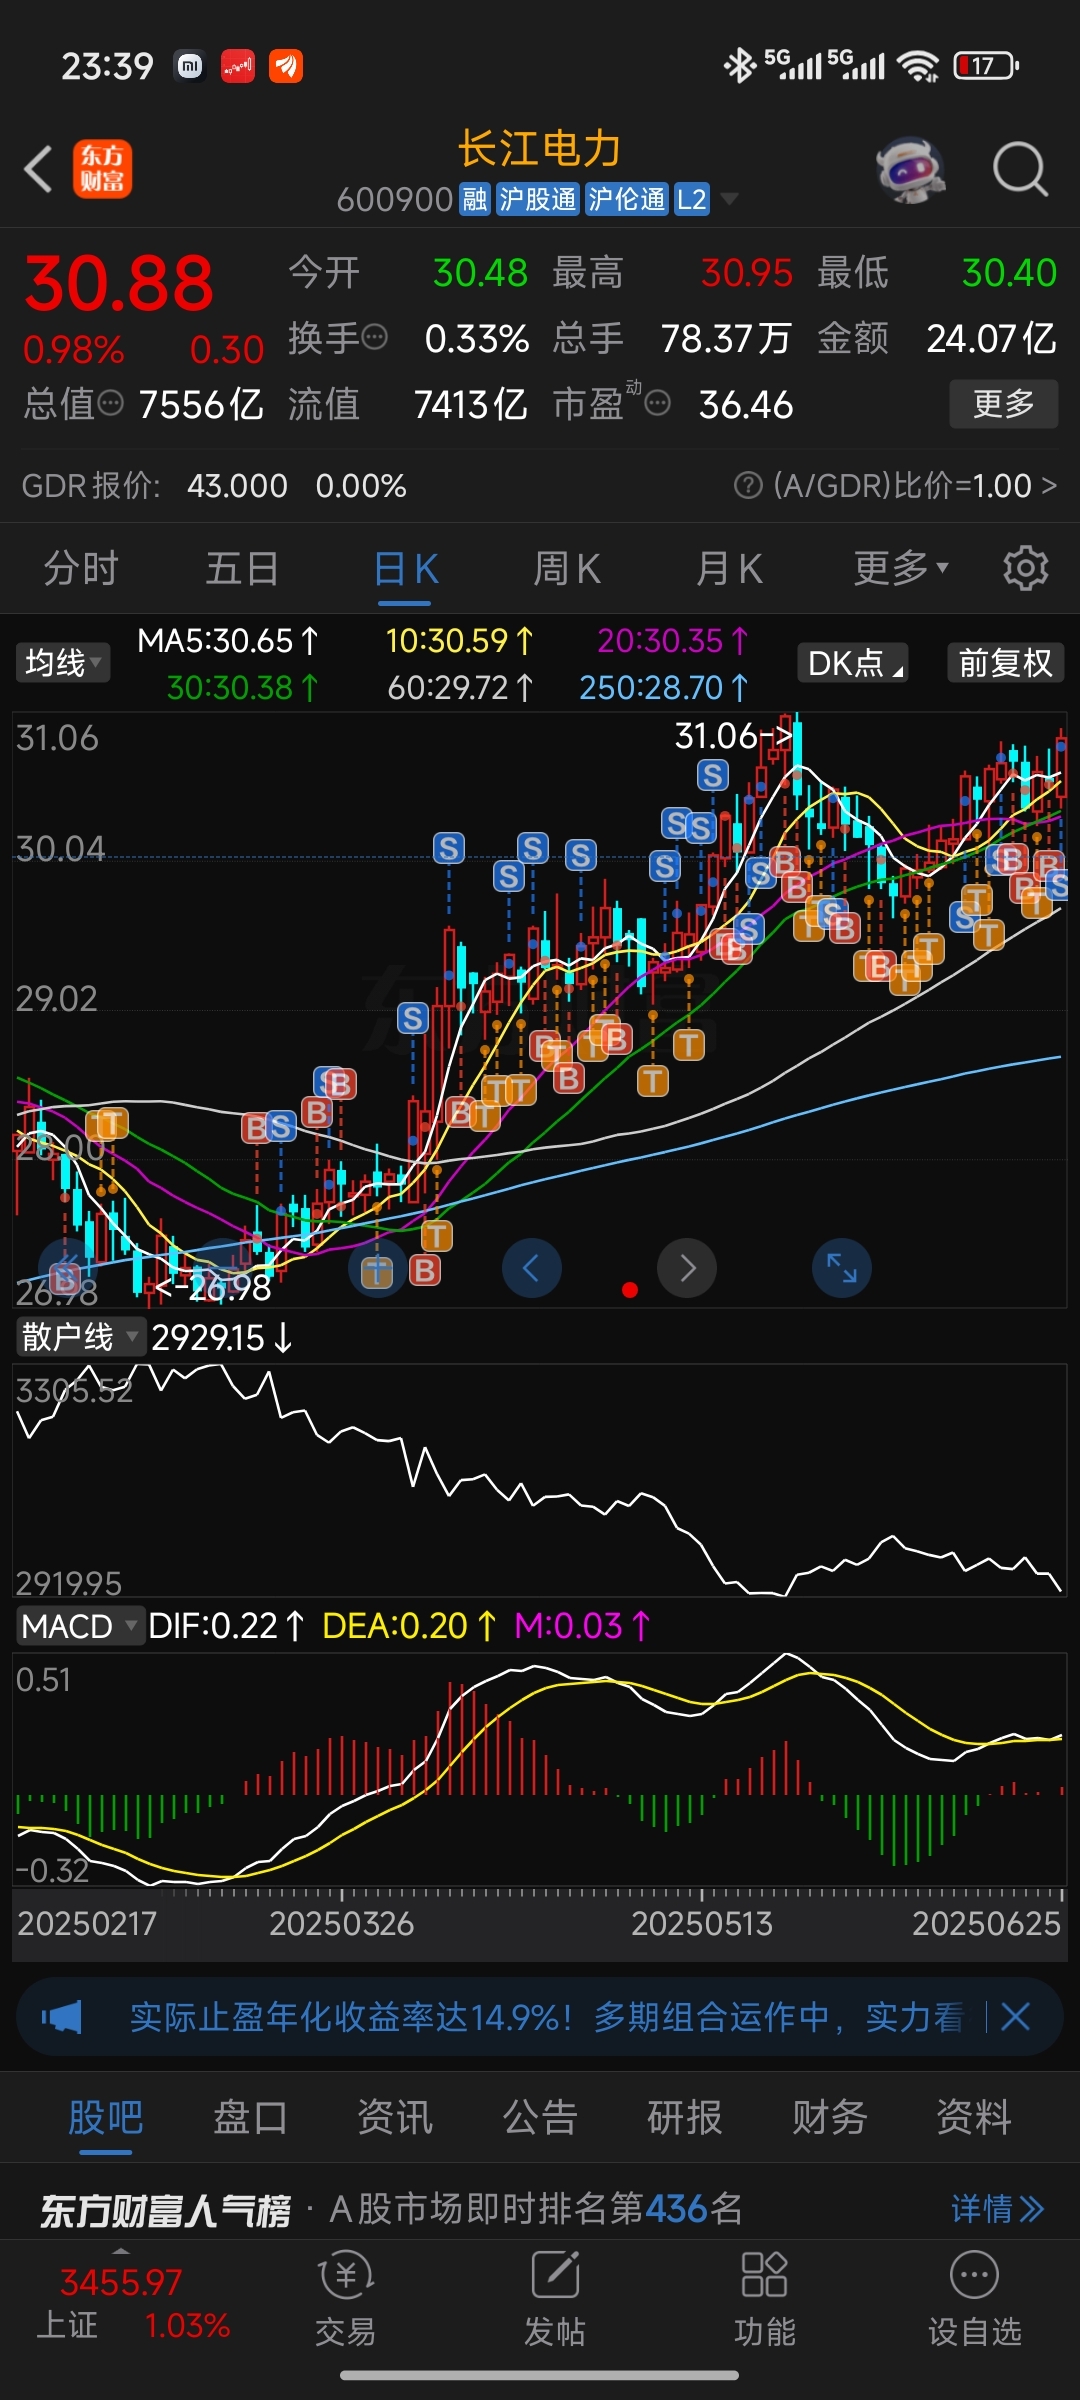Tap the search magnifier icon
This screenshot has width=1080, height=2400.
(x=1020, y=169)
